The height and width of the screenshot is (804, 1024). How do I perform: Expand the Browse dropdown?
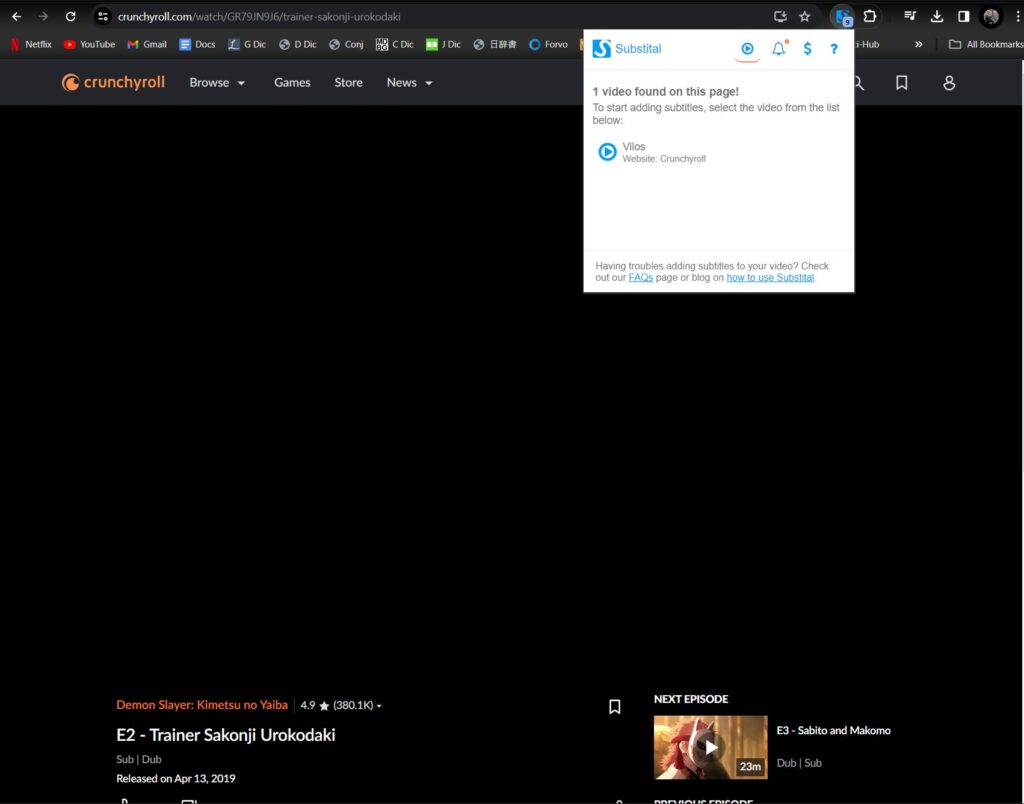tap(216, 82)
